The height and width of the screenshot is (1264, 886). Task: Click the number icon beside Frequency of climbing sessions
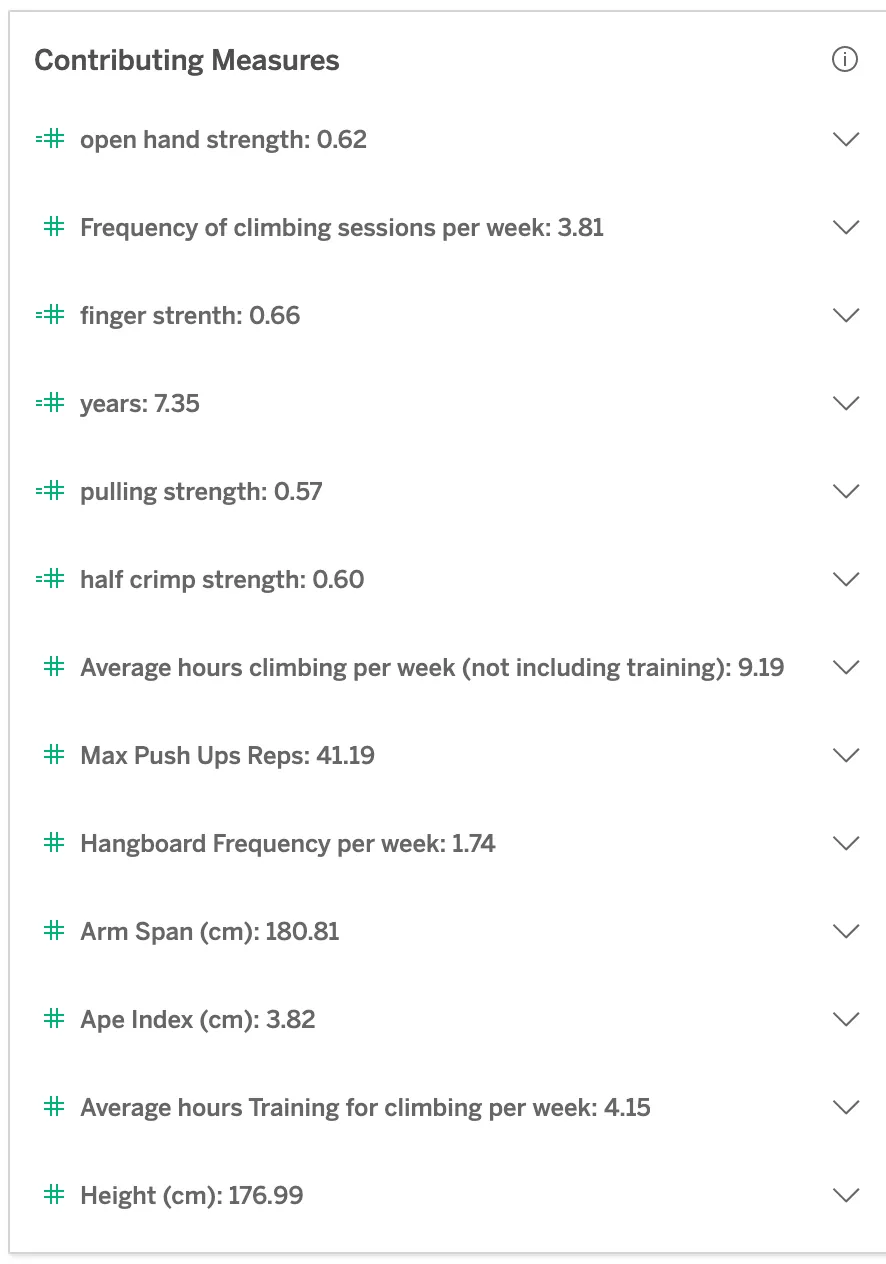point(54,227)
